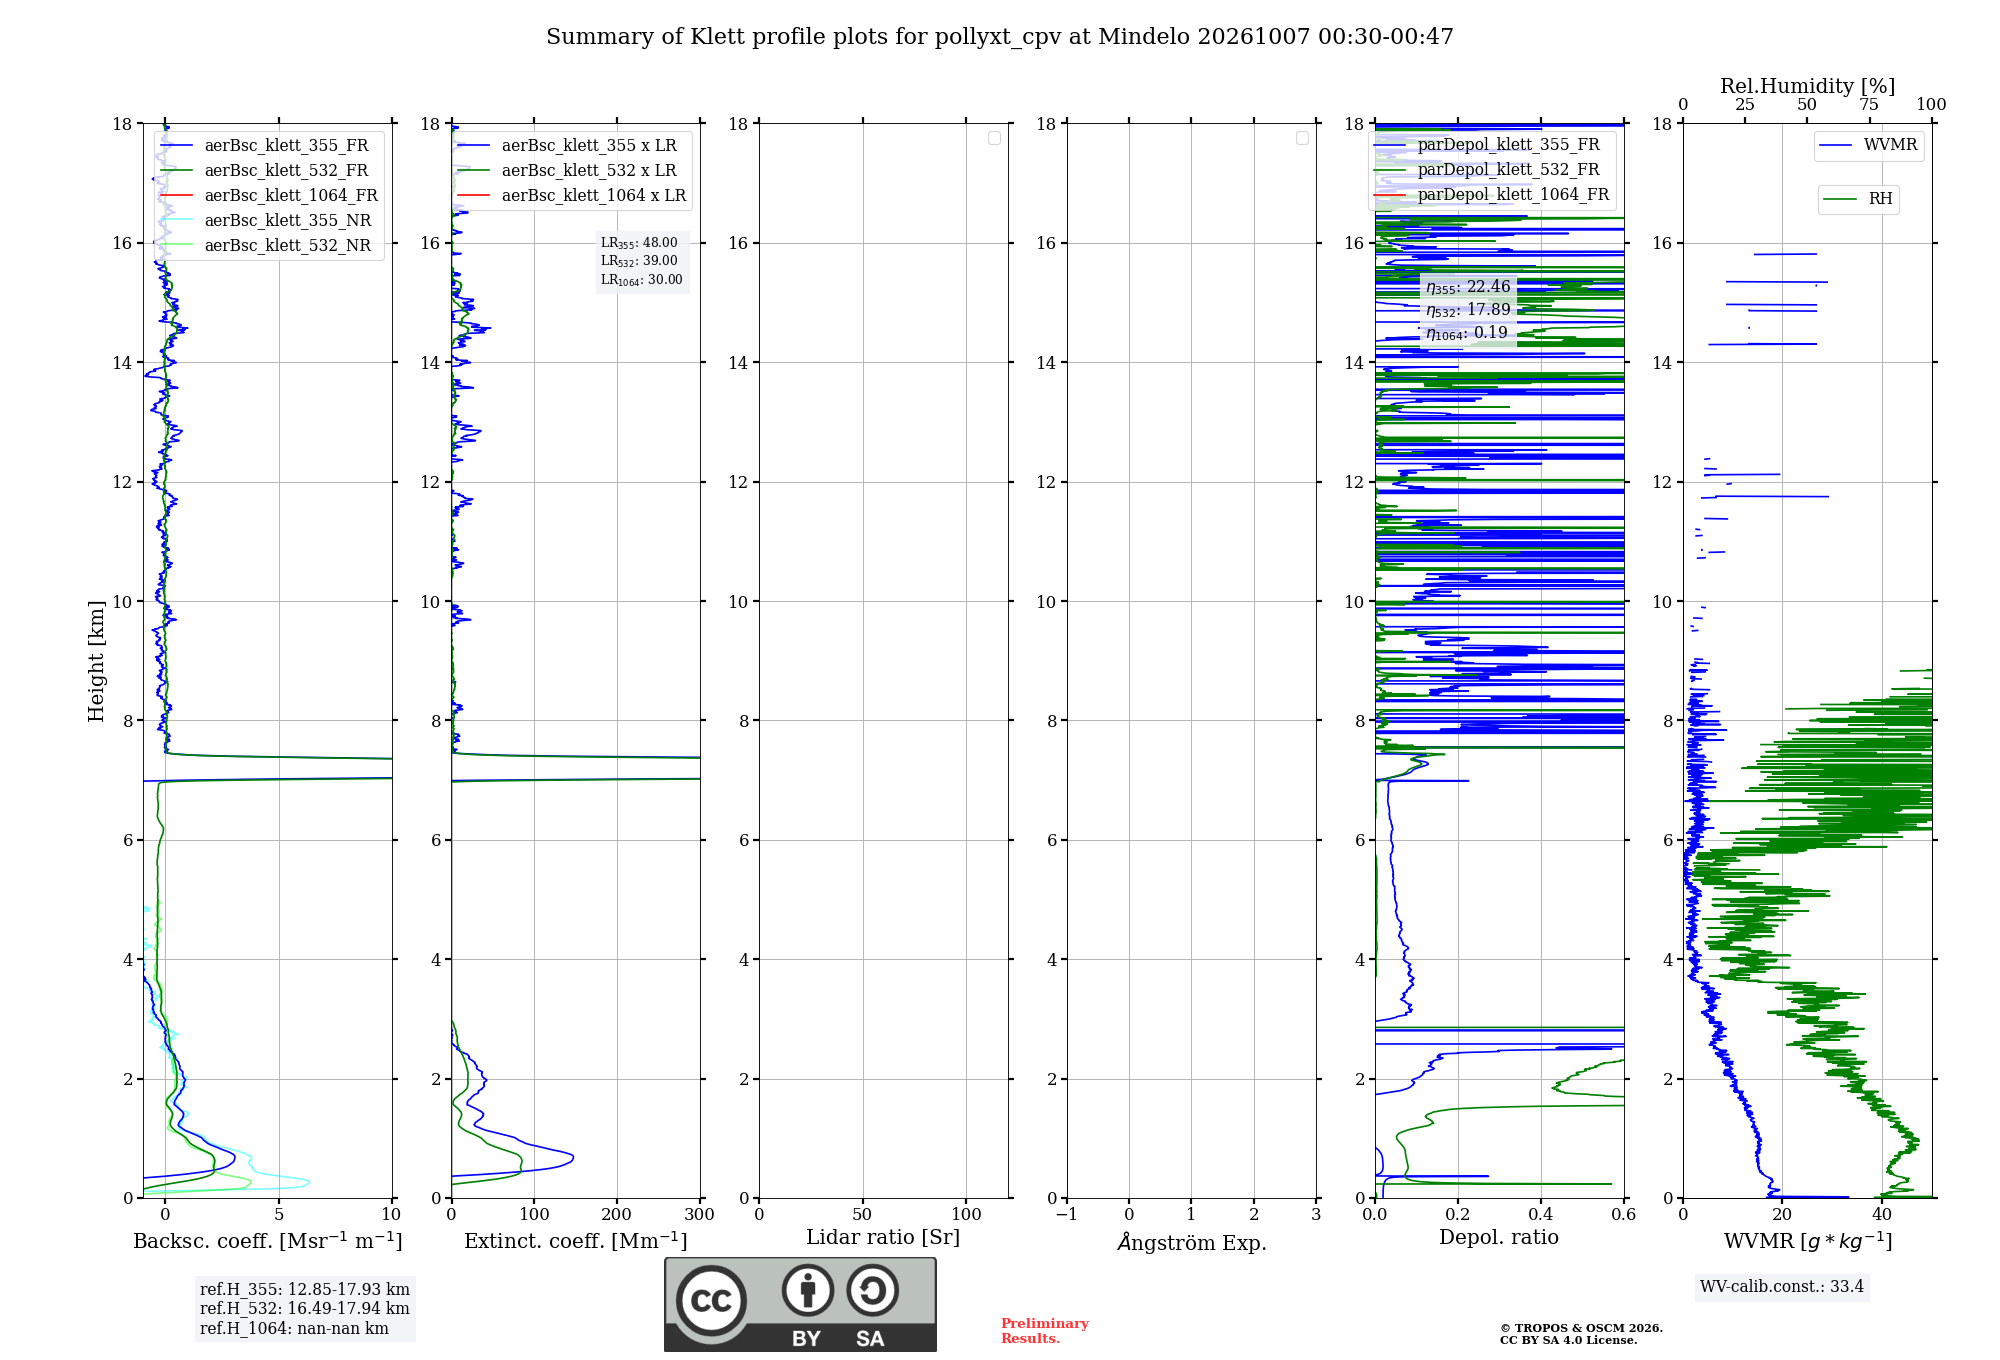The height and width of the screenshot is (1360, 2000).
Task: Click ref.H_1064: nan-nan km text
Action: click(294, 1329)
